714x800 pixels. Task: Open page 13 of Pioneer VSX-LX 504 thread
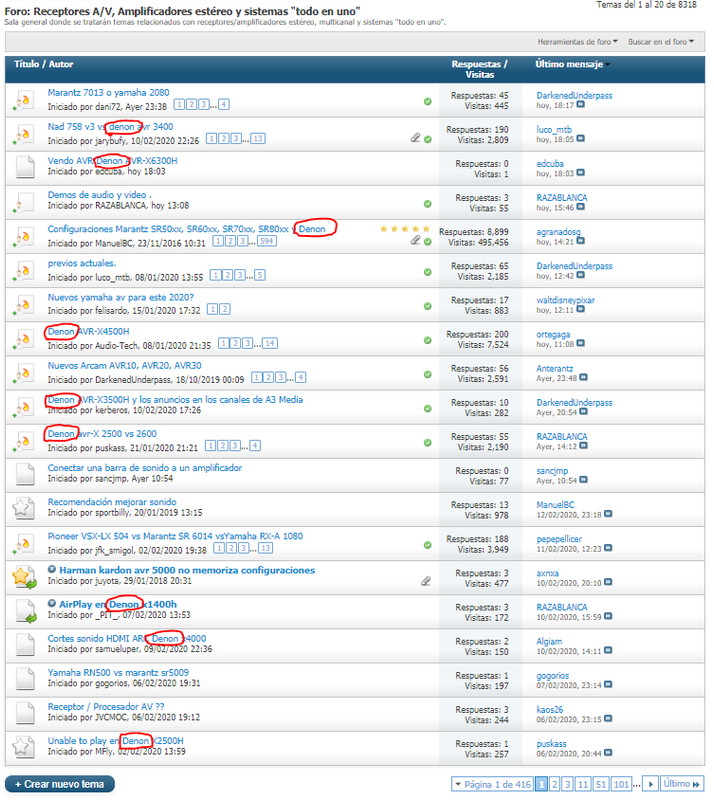click(265, 548)
